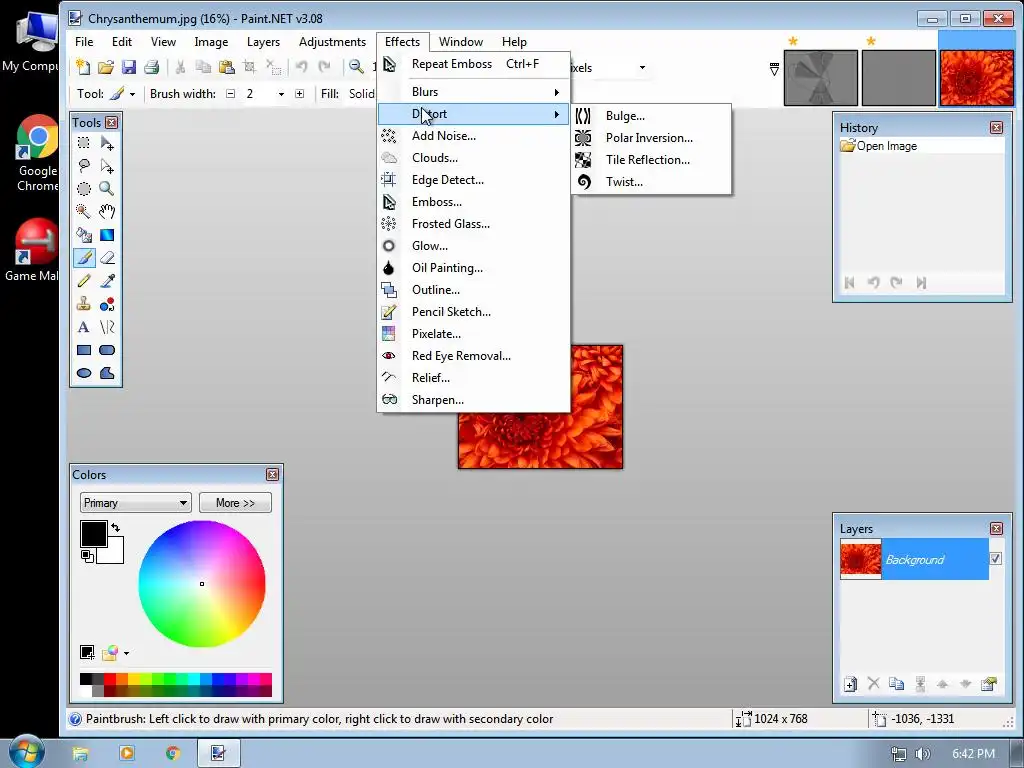The width and height of the screenshot is (1024, 768).
Task: Choose Tile Reflection effect
Action: [651, 160]
